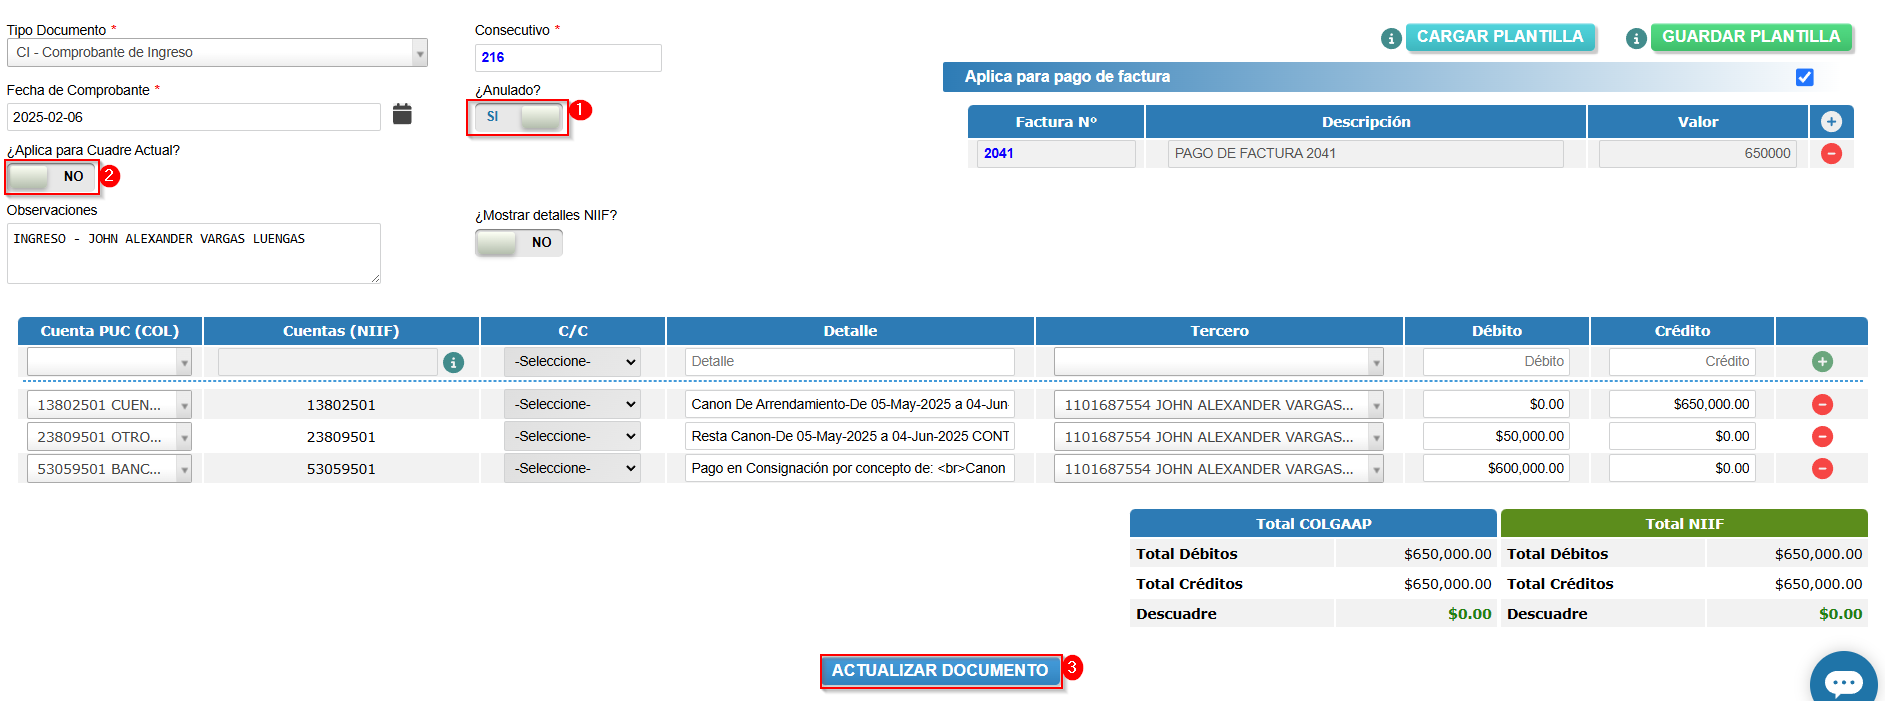Screen dimensions: 1885x701
Task: Expand C/C dropdown in 23809501 row
Action: pos(572,437)
